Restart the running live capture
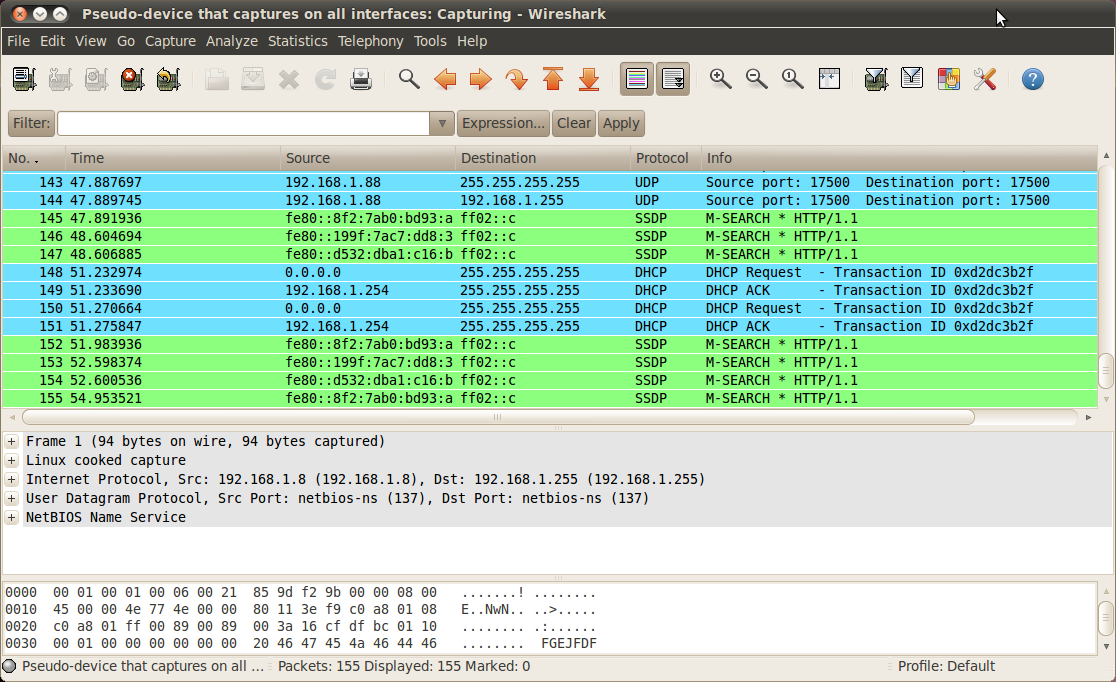This screenshot has height=682, width=1116. pyautogui.click(x=168, y=79)
